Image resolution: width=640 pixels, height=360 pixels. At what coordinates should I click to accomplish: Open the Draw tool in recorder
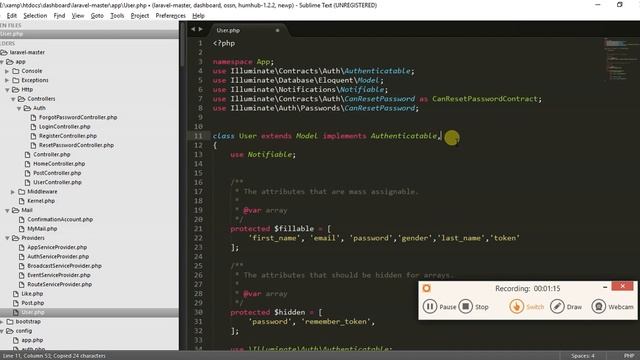tap(566, 307)
